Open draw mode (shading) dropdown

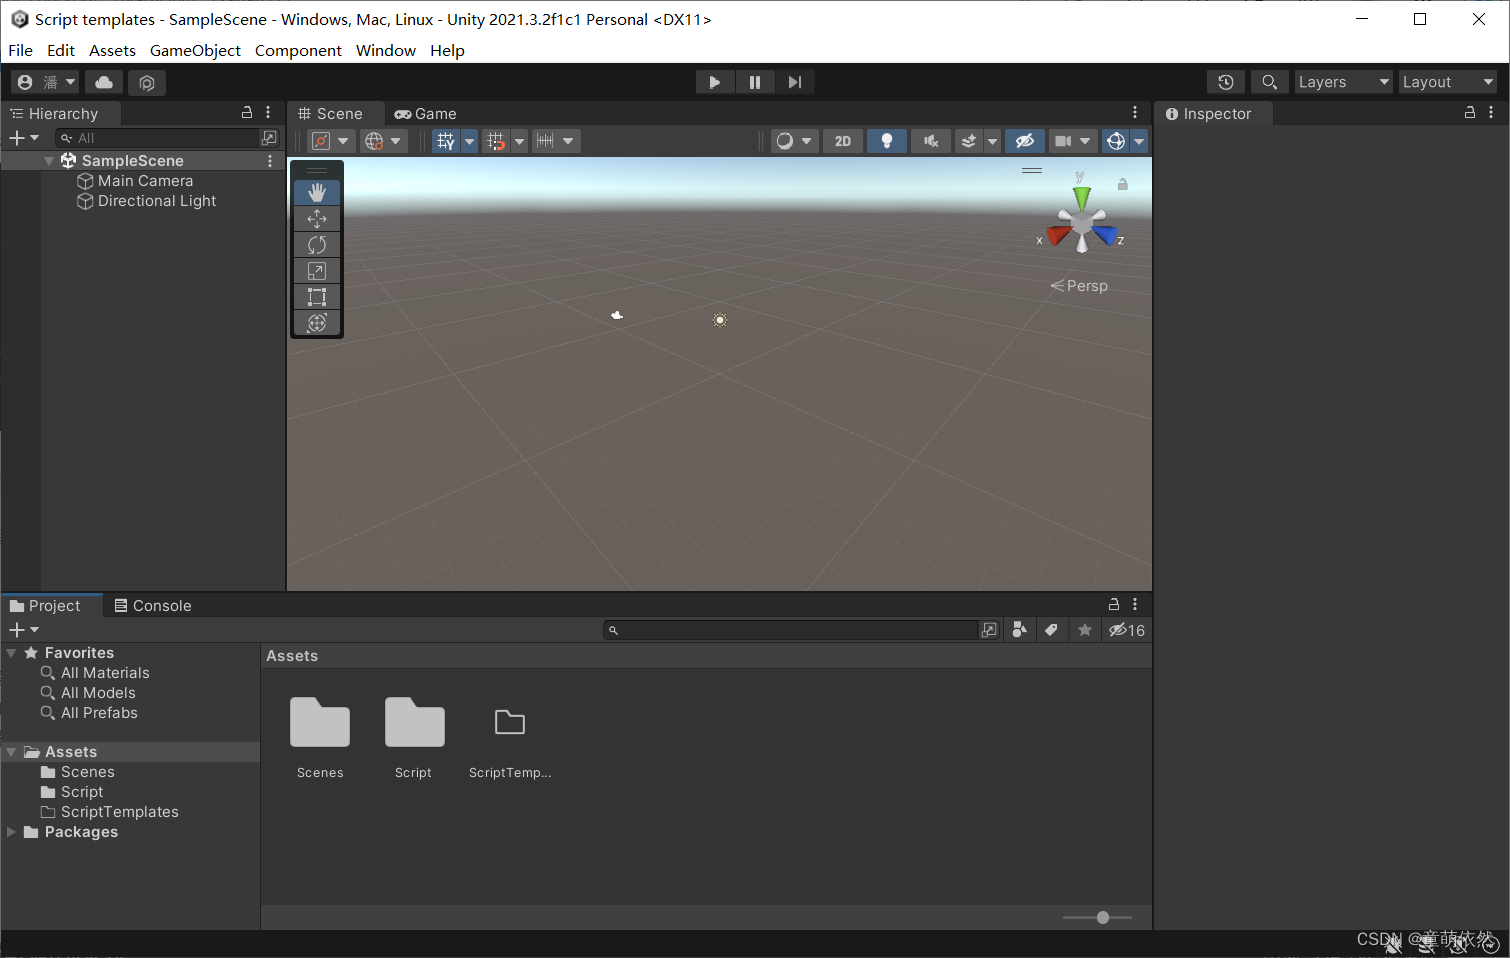tap(794, 141)
